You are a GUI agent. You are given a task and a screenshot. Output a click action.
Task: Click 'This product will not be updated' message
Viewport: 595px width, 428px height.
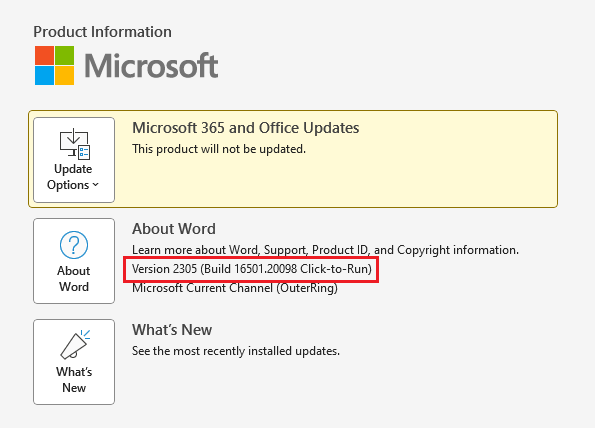pos(219,149)
